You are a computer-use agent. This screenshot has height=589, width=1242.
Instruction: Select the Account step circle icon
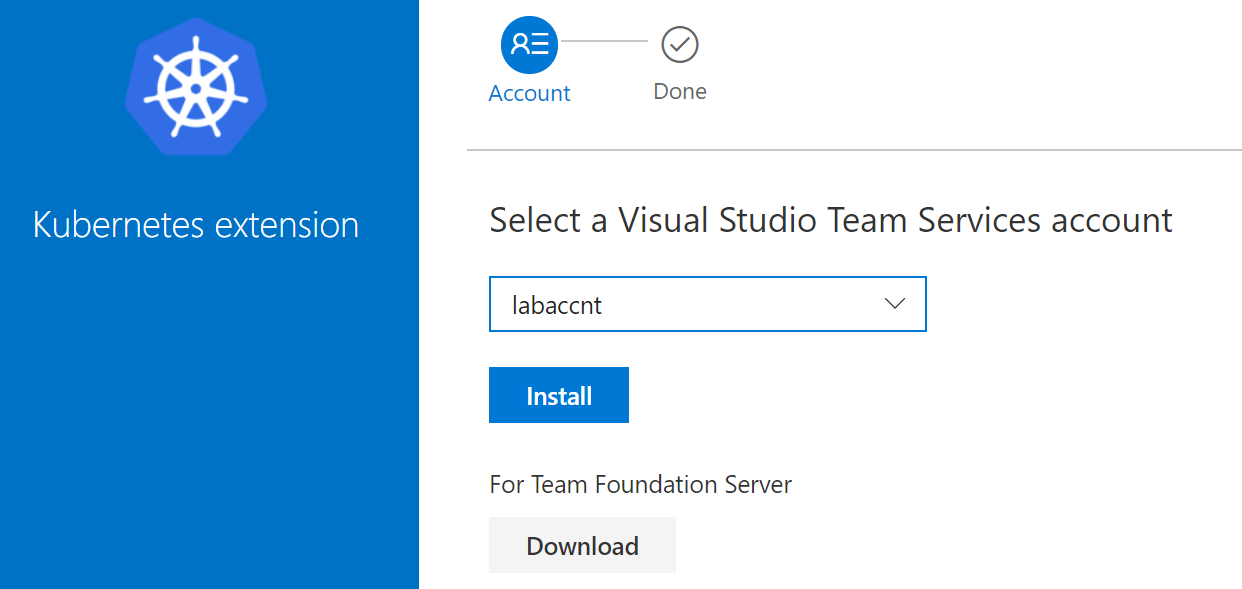pyautogui.click(x=529, y=44)
